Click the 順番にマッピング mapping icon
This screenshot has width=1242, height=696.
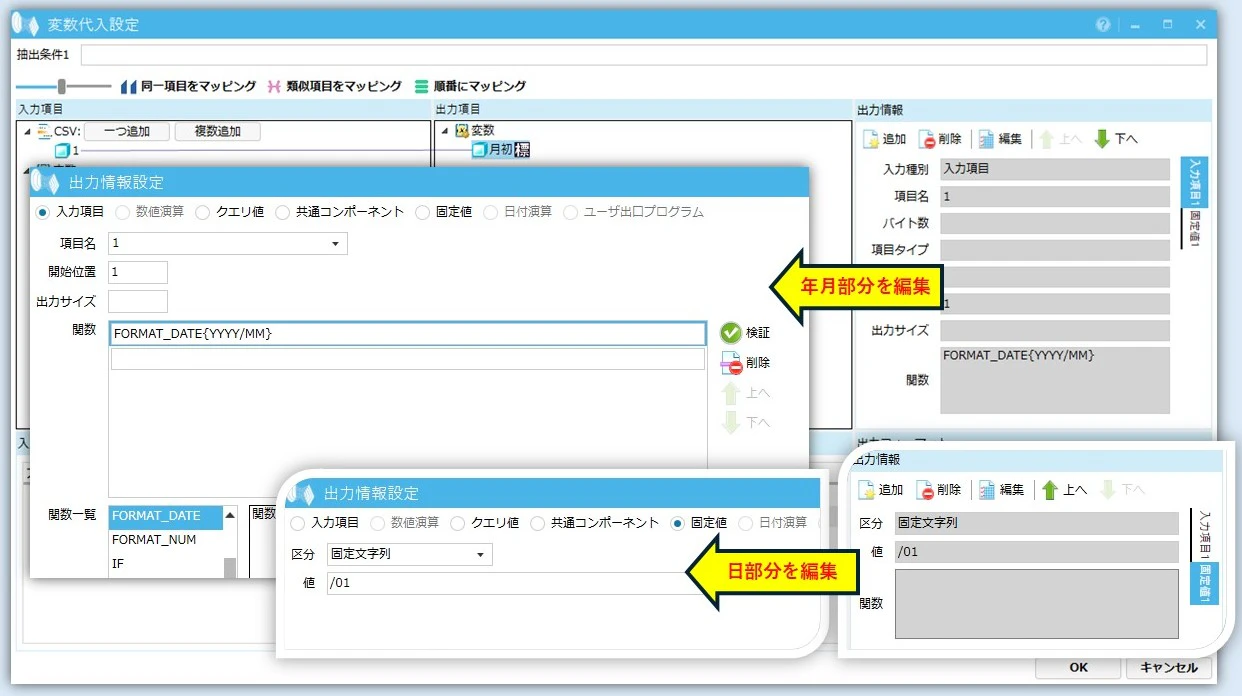(x=421, y=87)
